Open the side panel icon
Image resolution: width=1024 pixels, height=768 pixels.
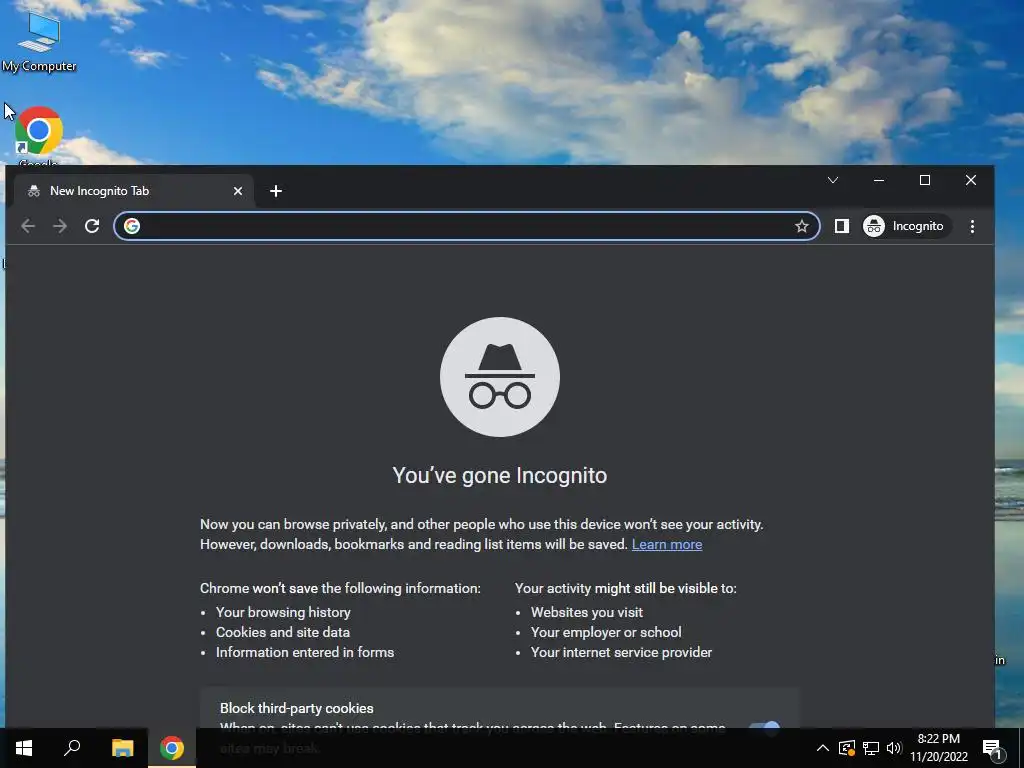[842, 226]
